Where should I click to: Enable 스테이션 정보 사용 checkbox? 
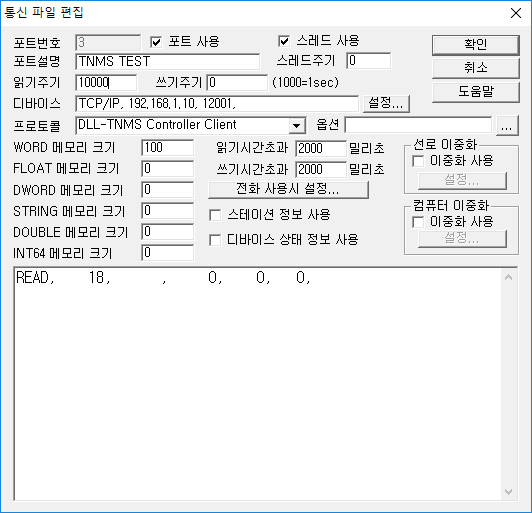click(x=215, y=215)
